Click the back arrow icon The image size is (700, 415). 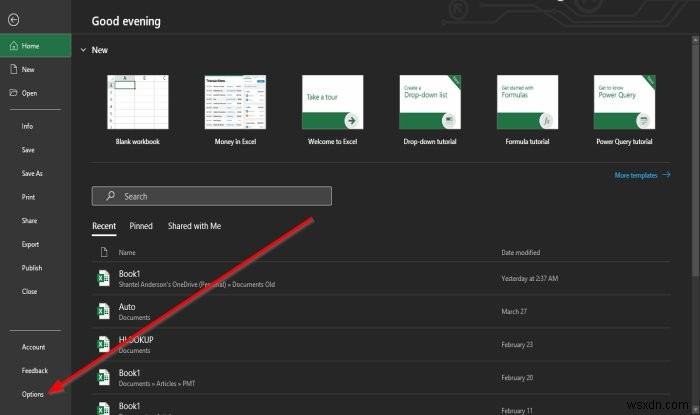13,20
